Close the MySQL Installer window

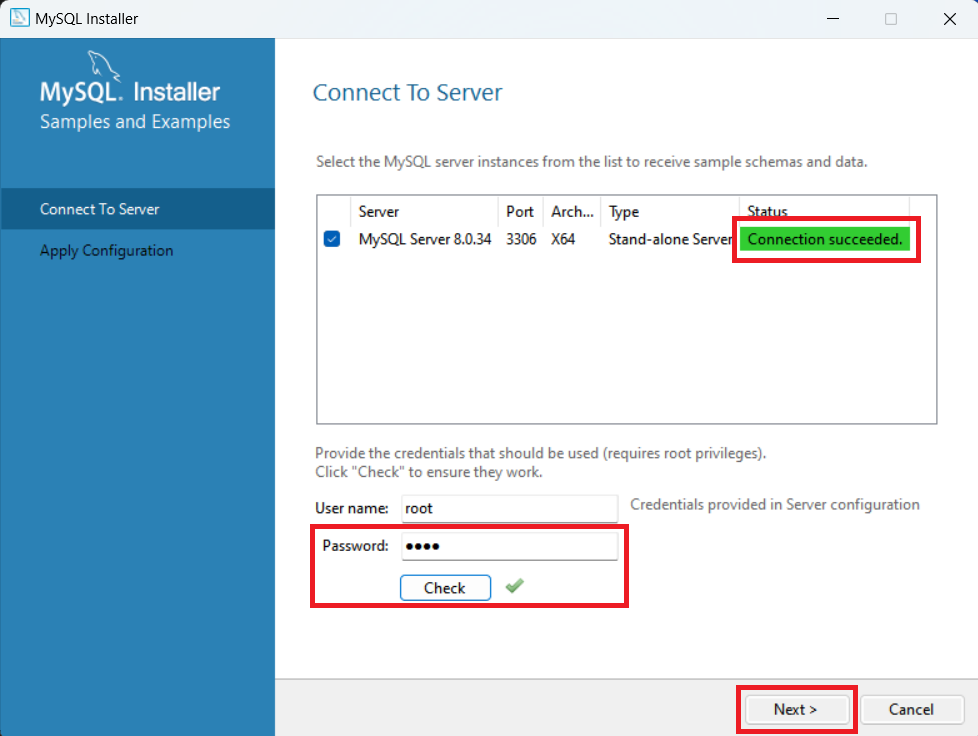click(x=949, y=19)
